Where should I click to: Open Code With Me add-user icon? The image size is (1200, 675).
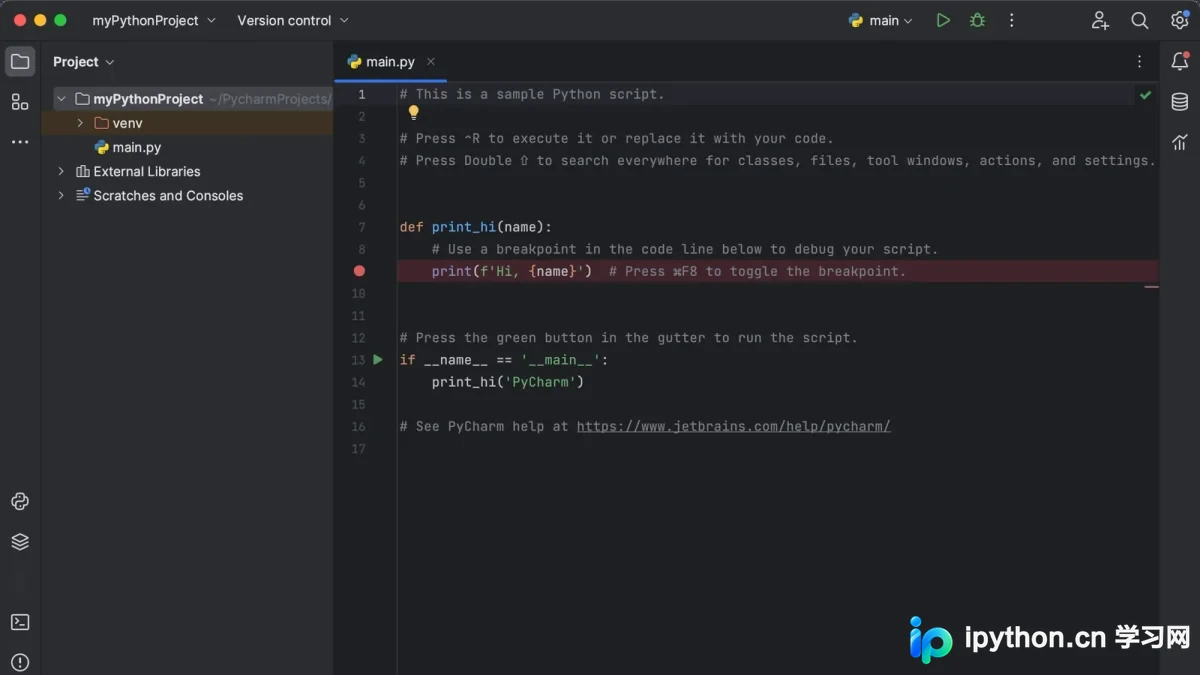1100,20
